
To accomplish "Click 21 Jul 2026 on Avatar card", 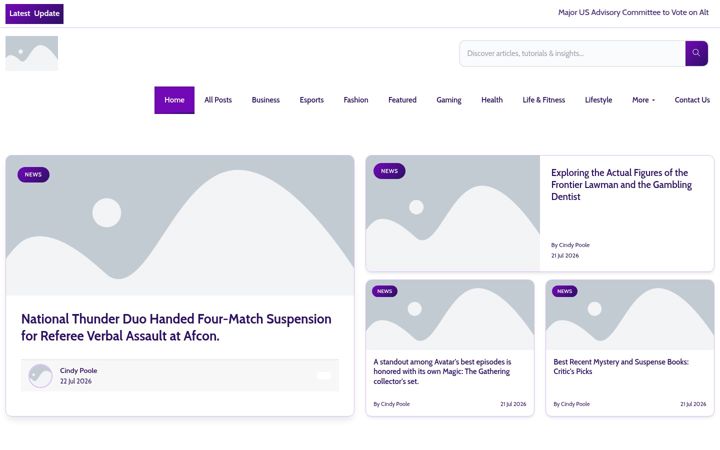I will coord(513,404).
